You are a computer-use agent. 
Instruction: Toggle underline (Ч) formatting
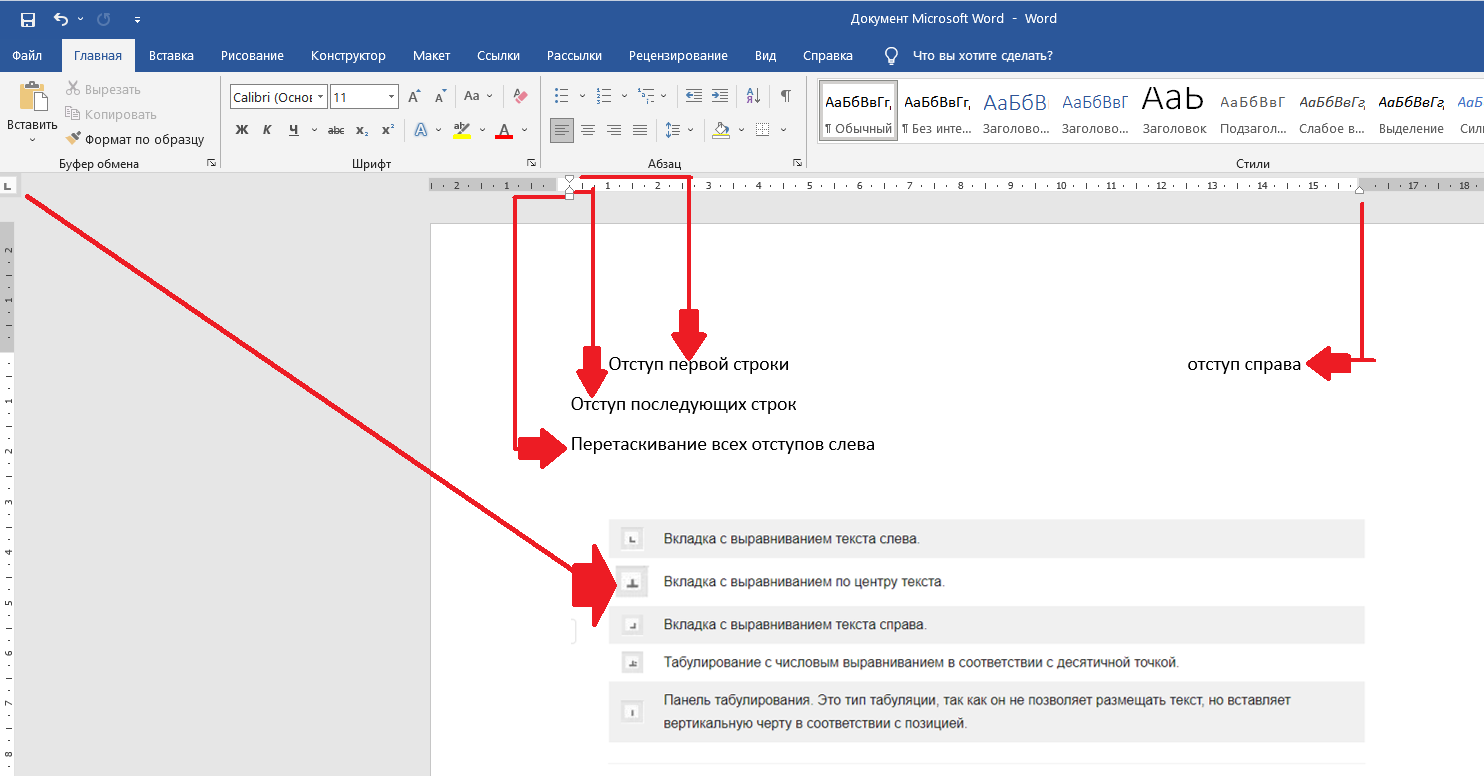pyautogui.click(x=293, y=130)
